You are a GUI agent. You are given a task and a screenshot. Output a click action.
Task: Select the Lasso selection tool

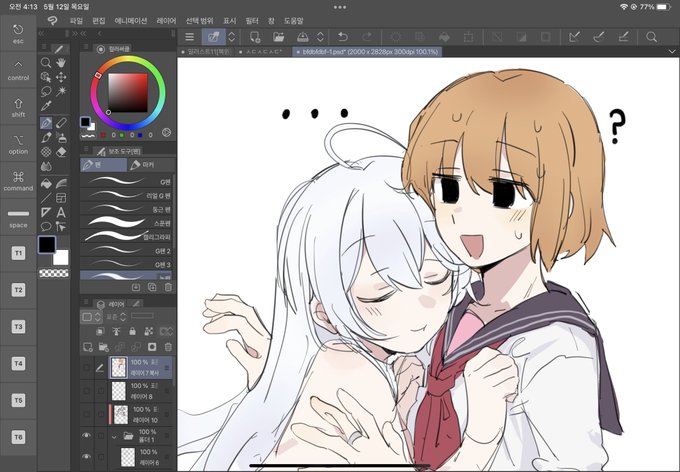coord(46,92)
